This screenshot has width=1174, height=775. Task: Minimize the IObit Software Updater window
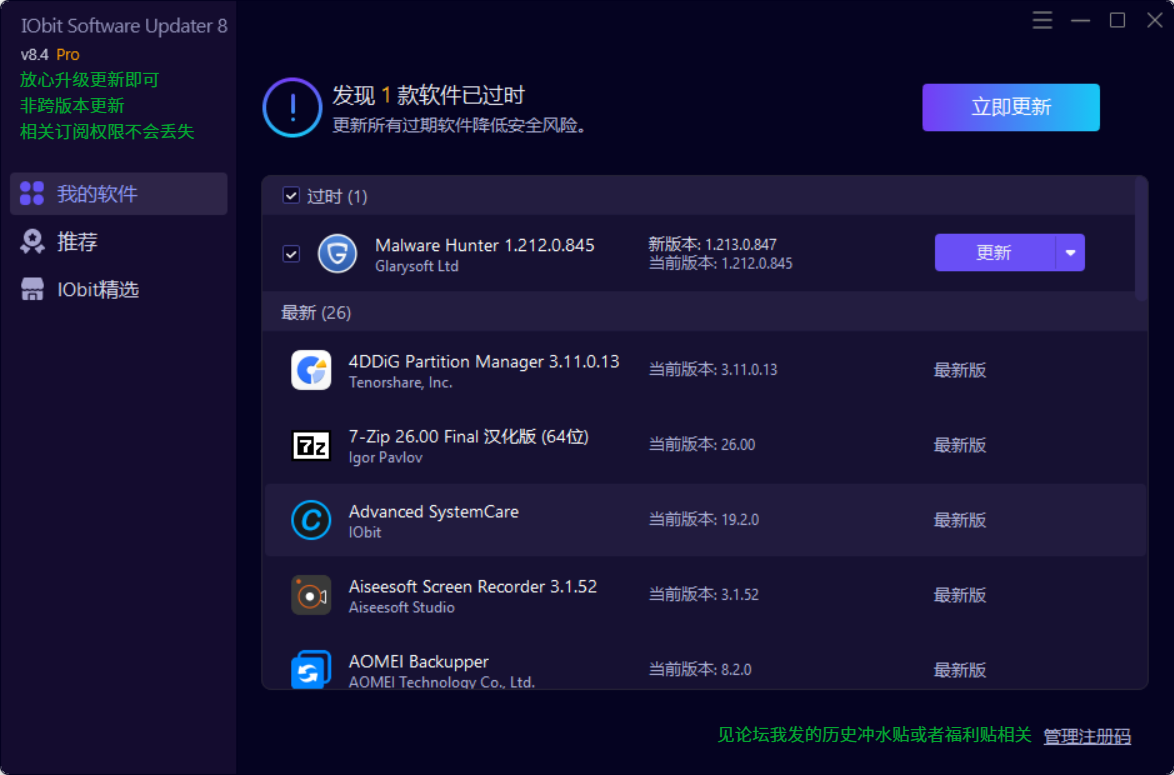(x=1080, y=21)
